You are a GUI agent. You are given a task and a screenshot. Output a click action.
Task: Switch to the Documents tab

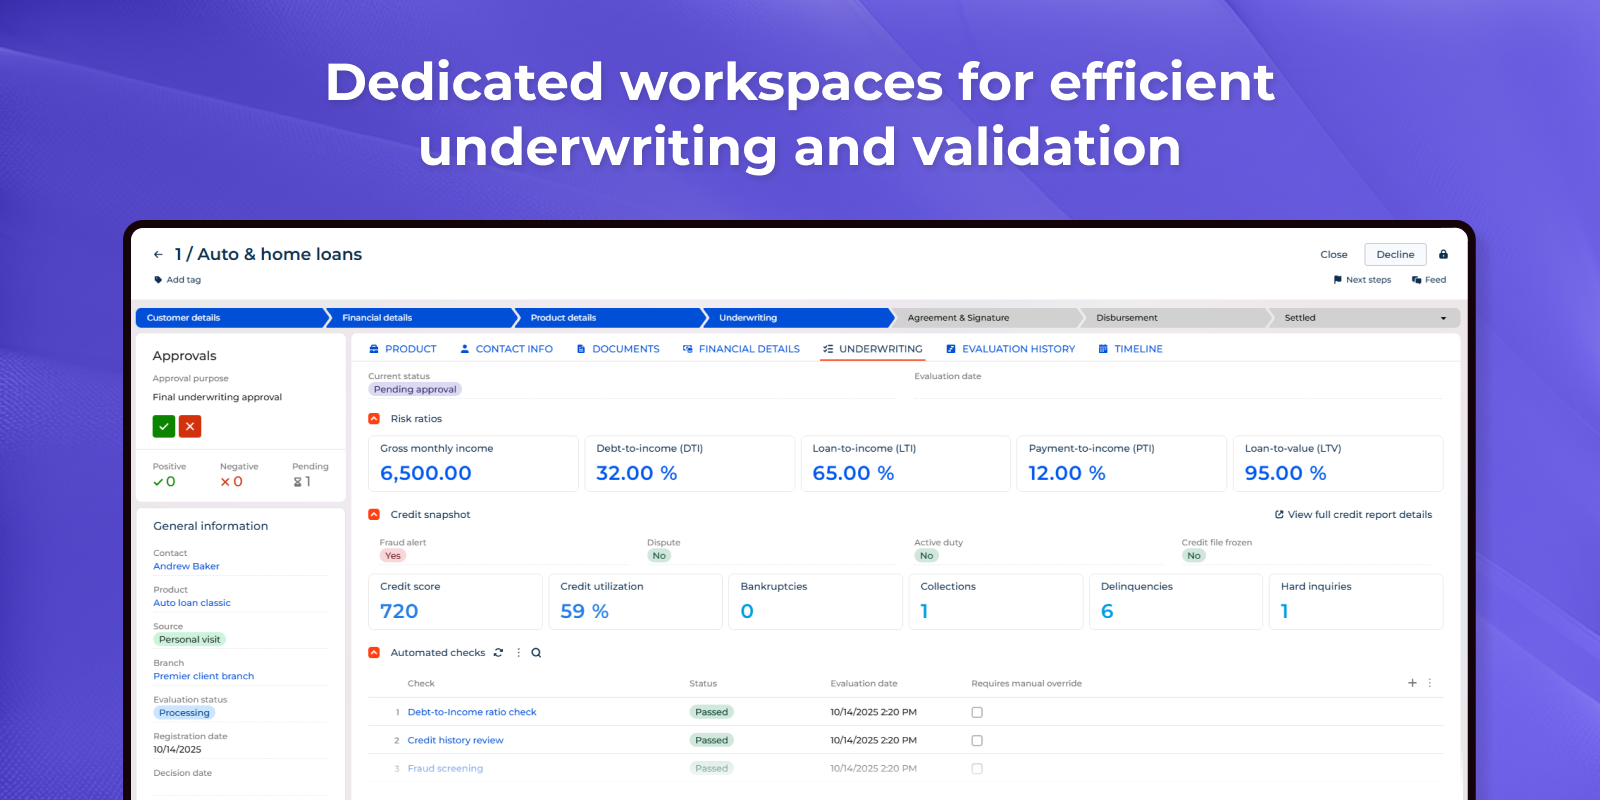pyautogui.click(x=618, y=349)
